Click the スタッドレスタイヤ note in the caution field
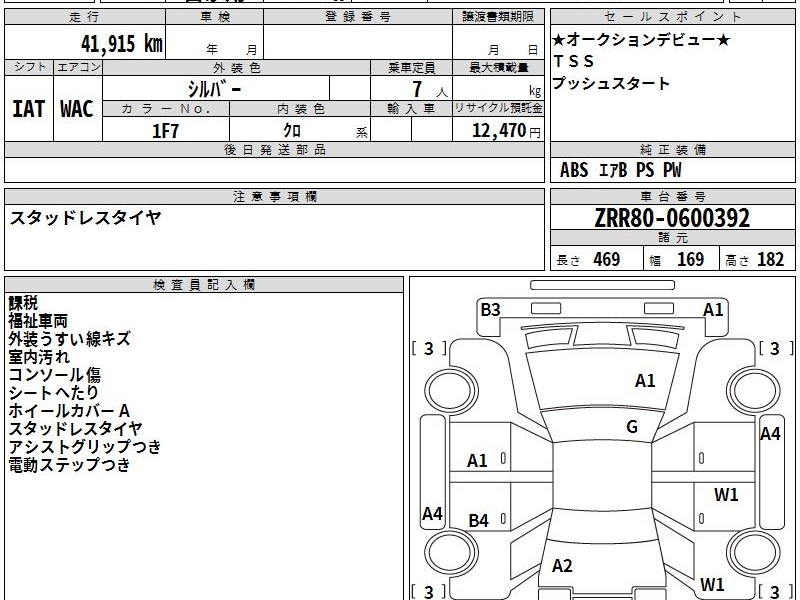 pyautogui.click(x=86, y=218)
